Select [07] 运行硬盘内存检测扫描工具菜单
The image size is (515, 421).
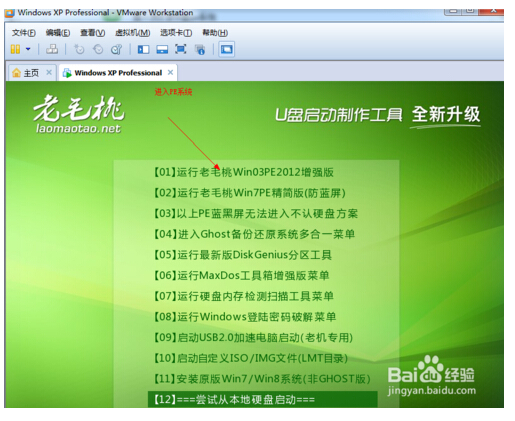[x=243, y=296]
